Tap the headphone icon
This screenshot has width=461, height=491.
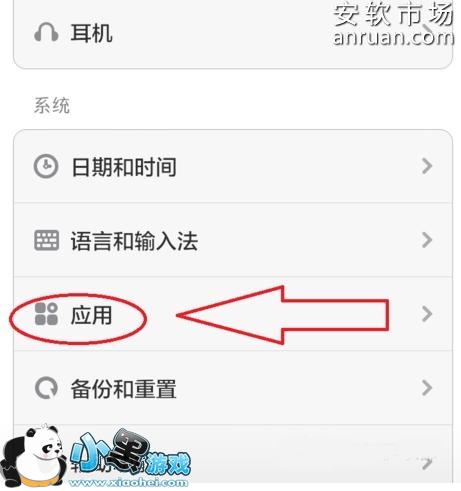coord(46,32)
